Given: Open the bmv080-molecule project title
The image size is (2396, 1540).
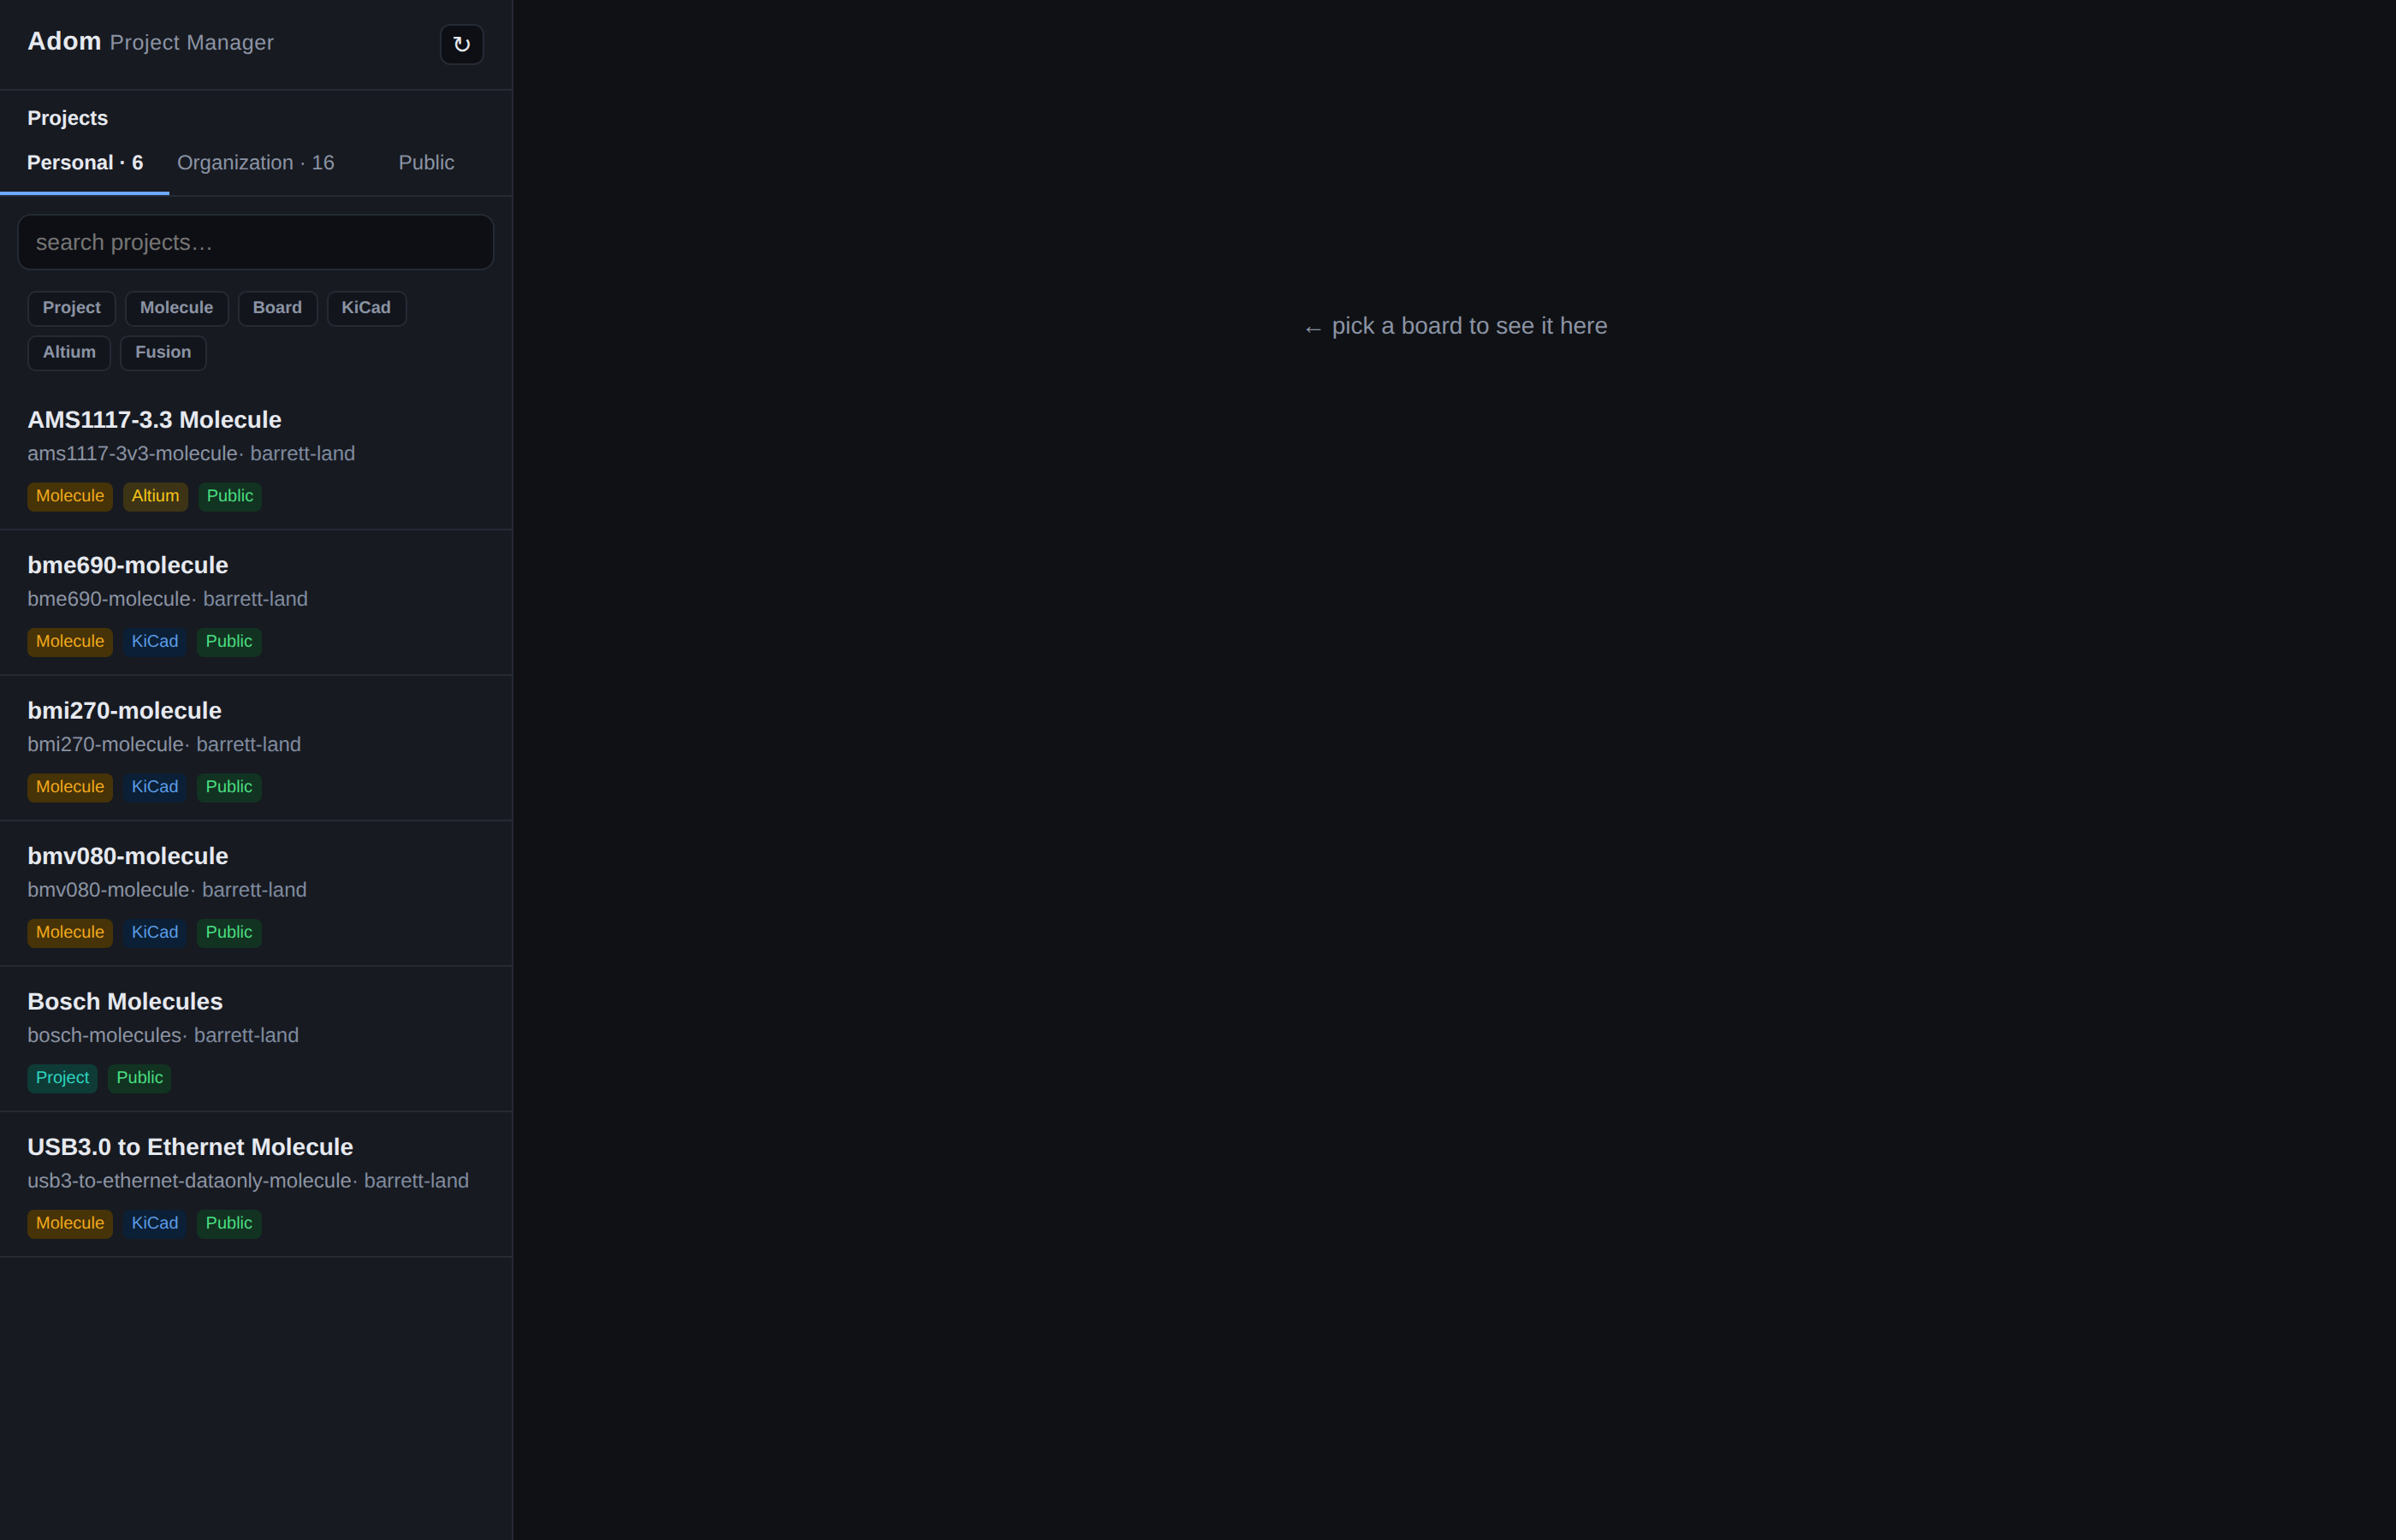Looking at the screenshot, I should point(128,856).
